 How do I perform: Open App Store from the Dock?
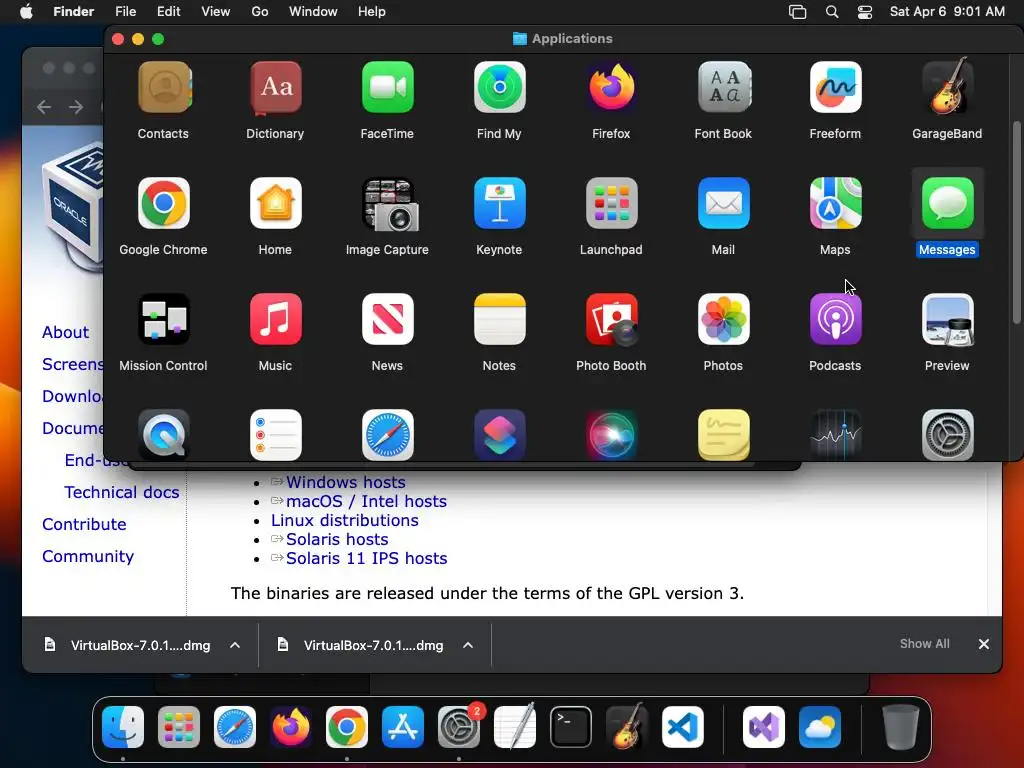coord(403,727)
